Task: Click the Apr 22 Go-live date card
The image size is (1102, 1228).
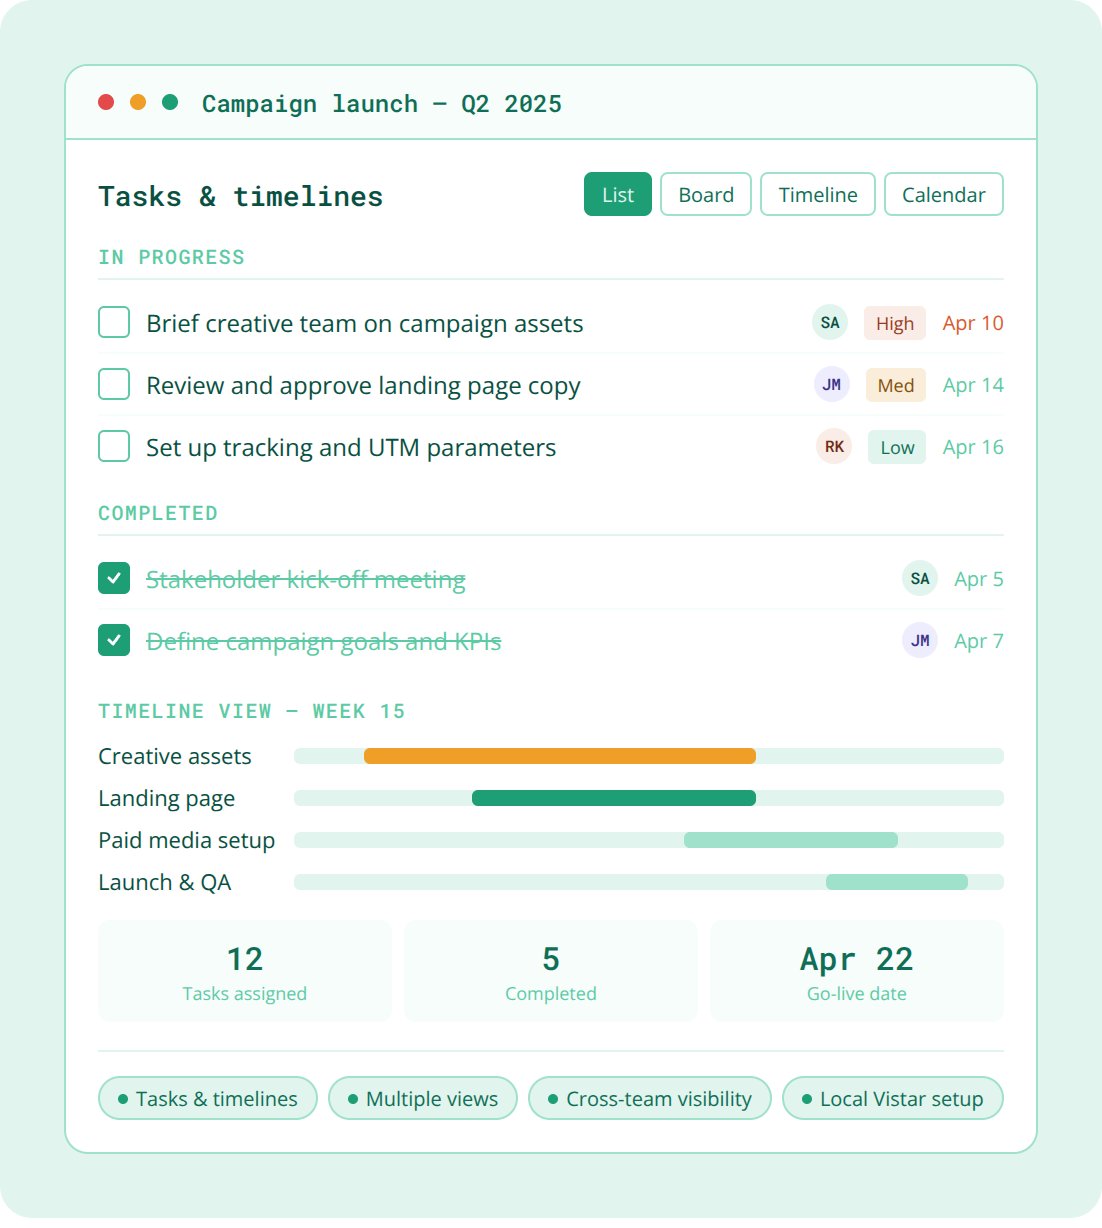Action: [856, 971]
